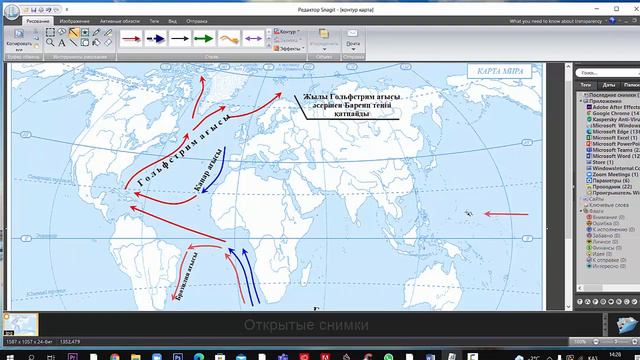This screenshot has height=360, width=640.
Task: Select the Highlighter tool
Action: click(108, 33)
